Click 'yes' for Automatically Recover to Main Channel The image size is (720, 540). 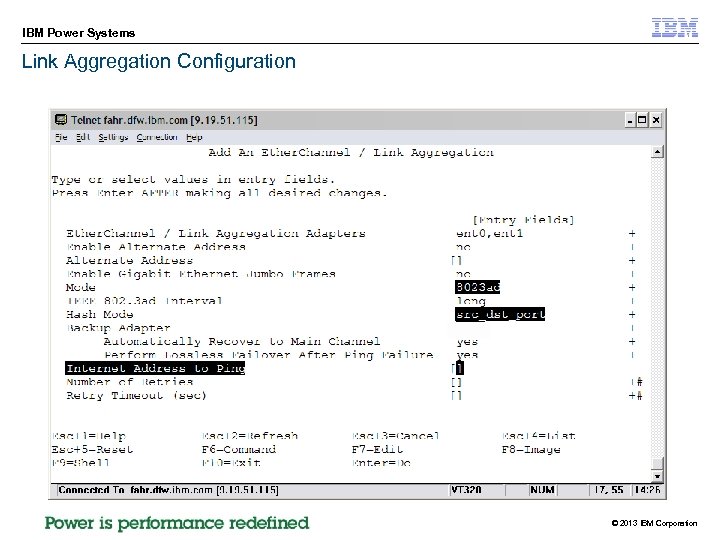click(x=467, y=342)
